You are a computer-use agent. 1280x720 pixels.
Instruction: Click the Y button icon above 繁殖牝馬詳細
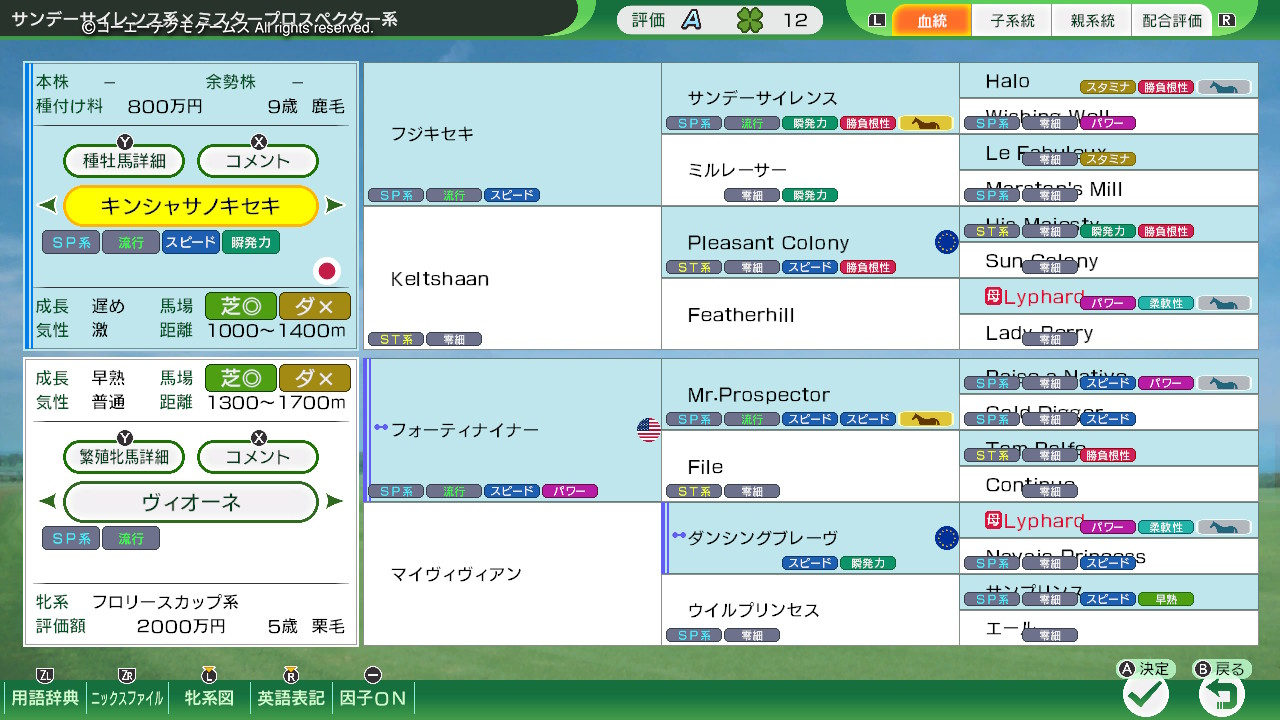point(125,438)
